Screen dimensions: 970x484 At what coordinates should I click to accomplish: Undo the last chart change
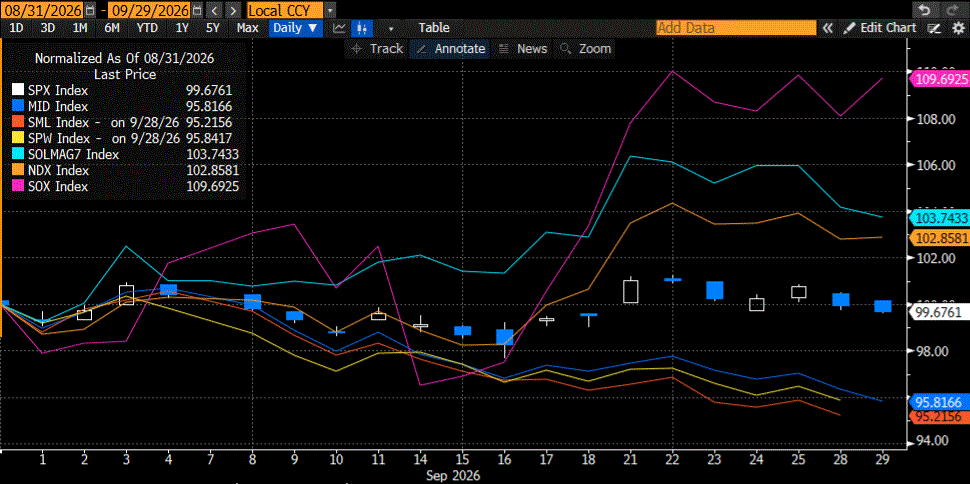tap(924, 10)
